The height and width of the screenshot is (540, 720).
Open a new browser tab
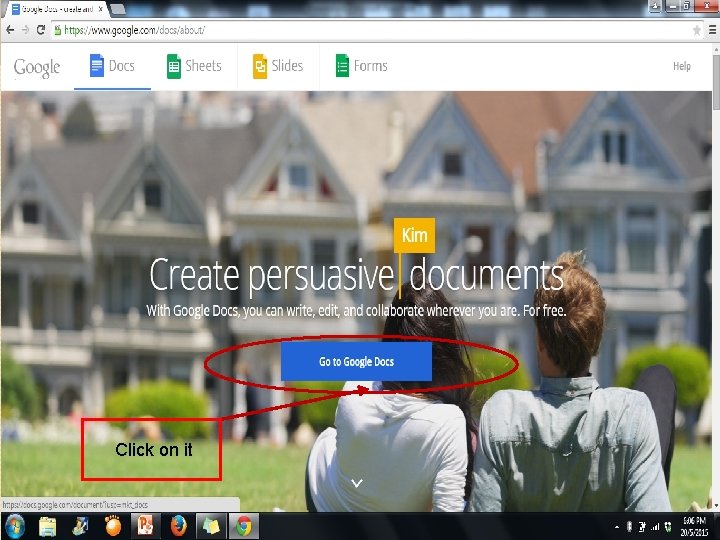(x=118, y=9)
